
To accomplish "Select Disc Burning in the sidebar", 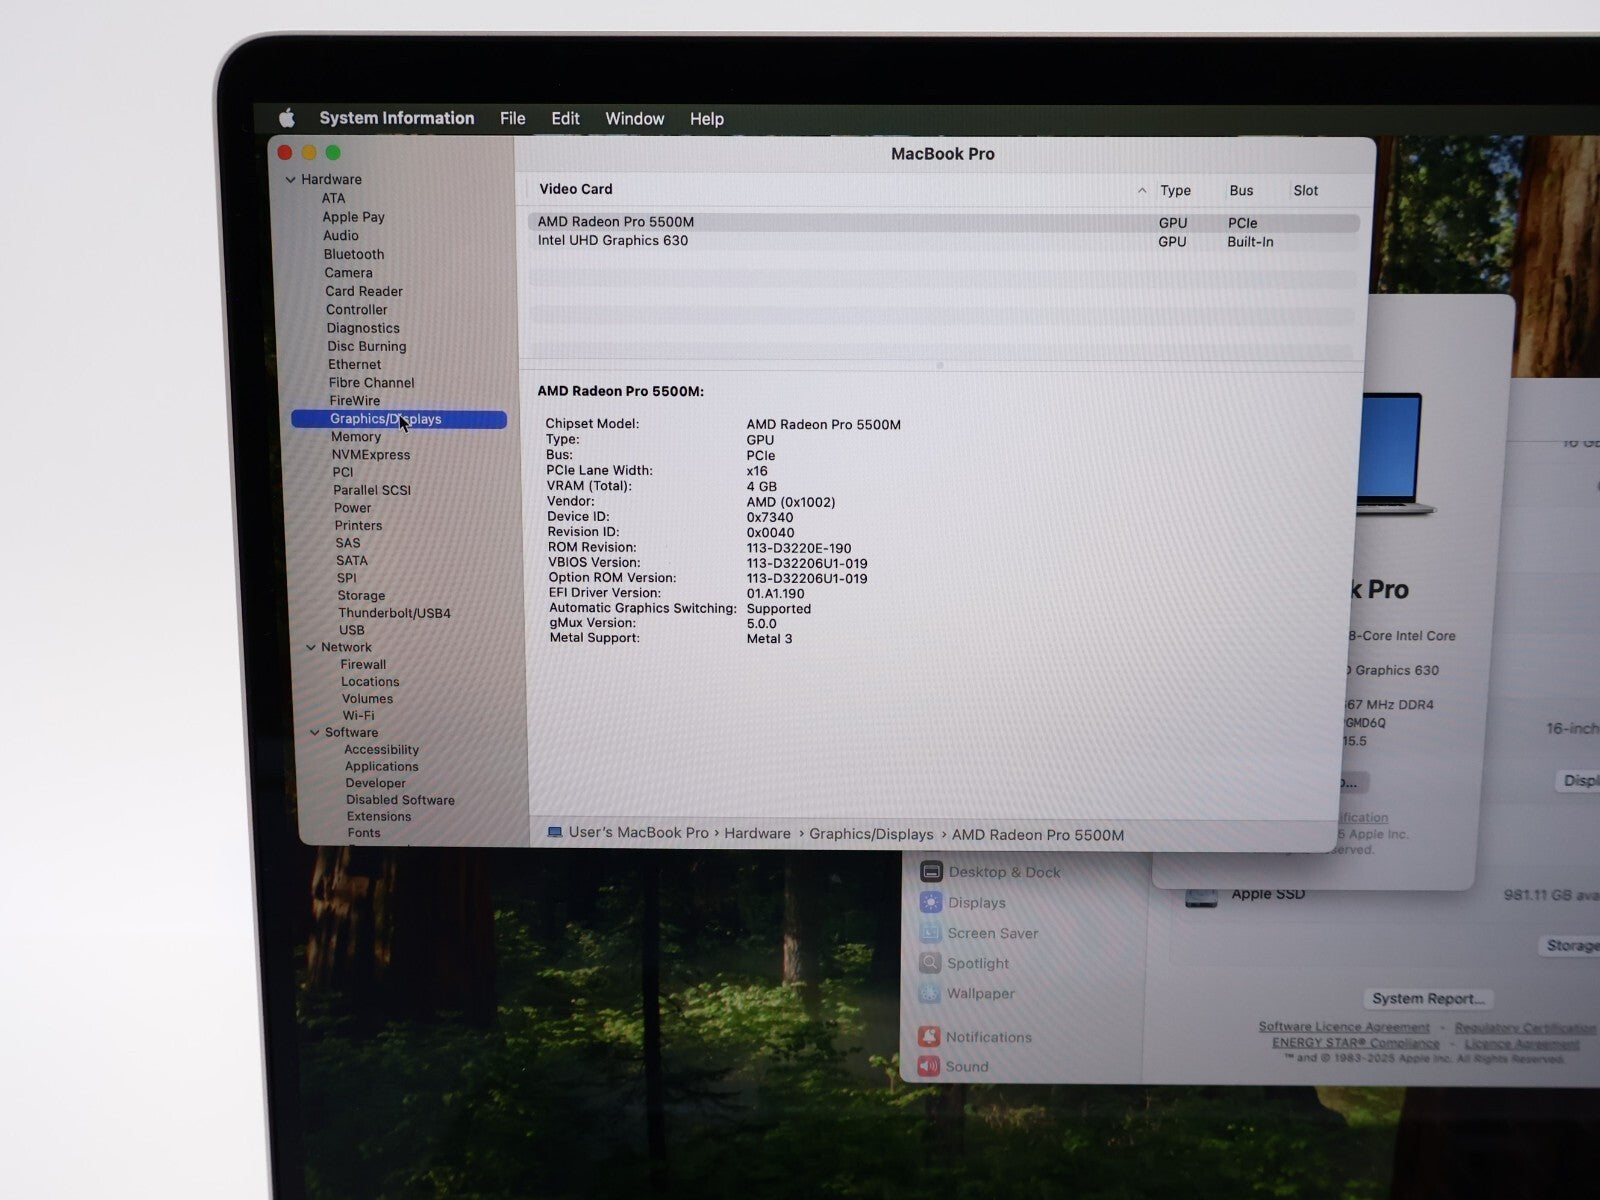I will coord(367,346).
